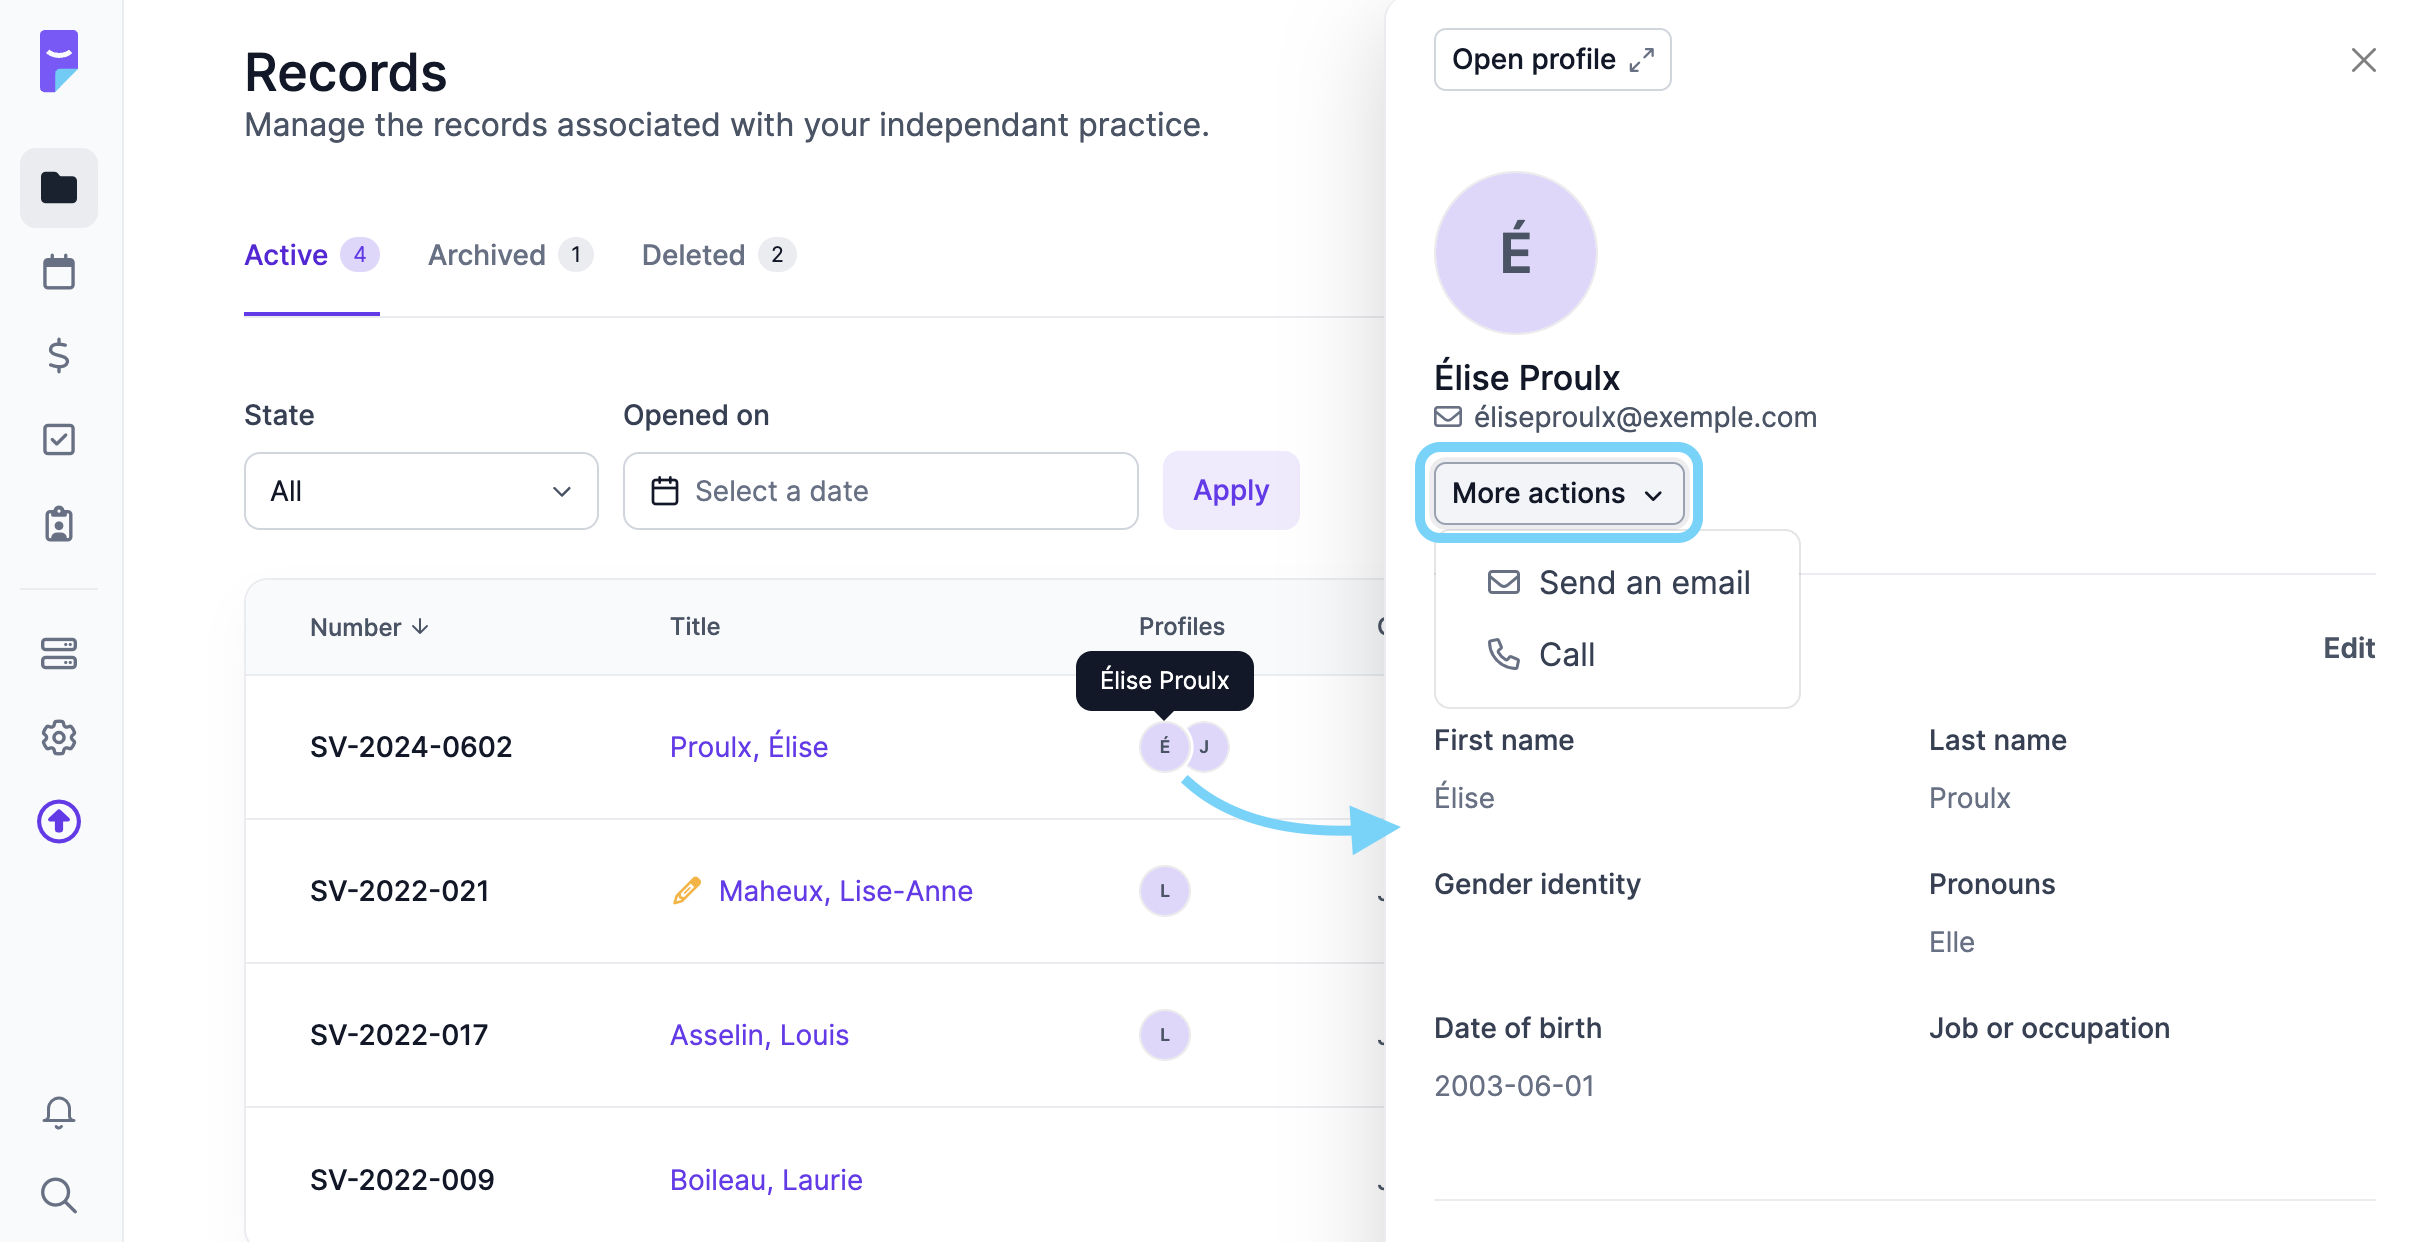2414x1242 pixels.
Task: Open the clipboard profile icon in sidebar
Action: [59, 524]
